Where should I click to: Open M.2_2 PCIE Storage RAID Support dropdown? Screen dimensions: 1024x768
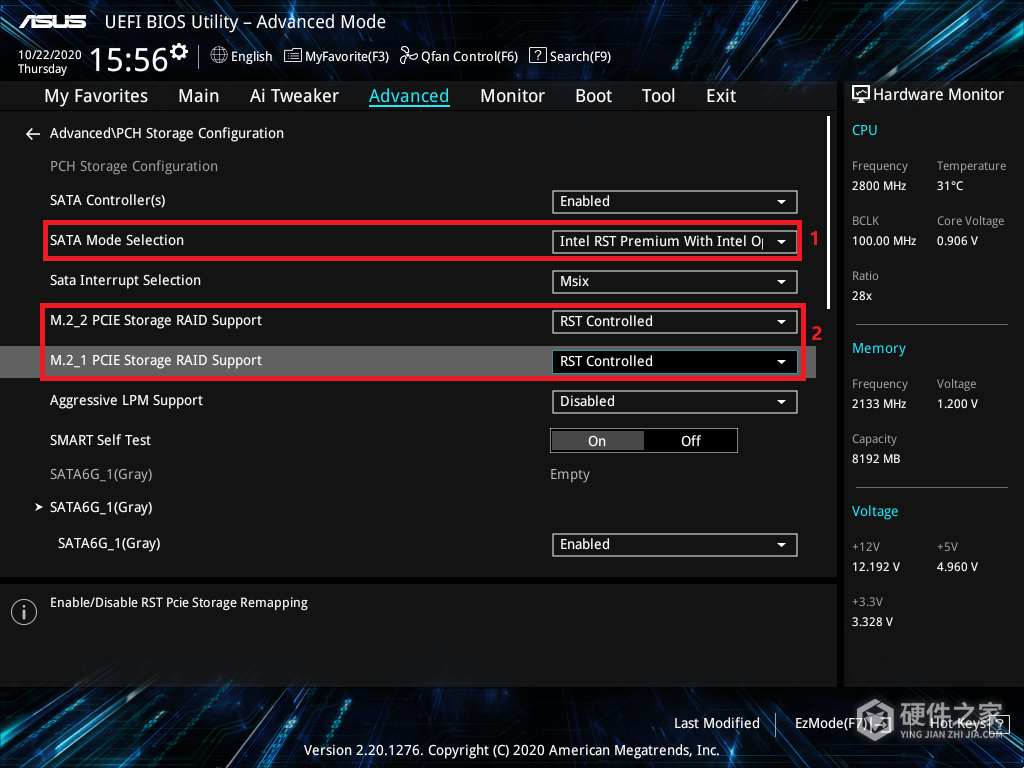click(x=675, y=321)
